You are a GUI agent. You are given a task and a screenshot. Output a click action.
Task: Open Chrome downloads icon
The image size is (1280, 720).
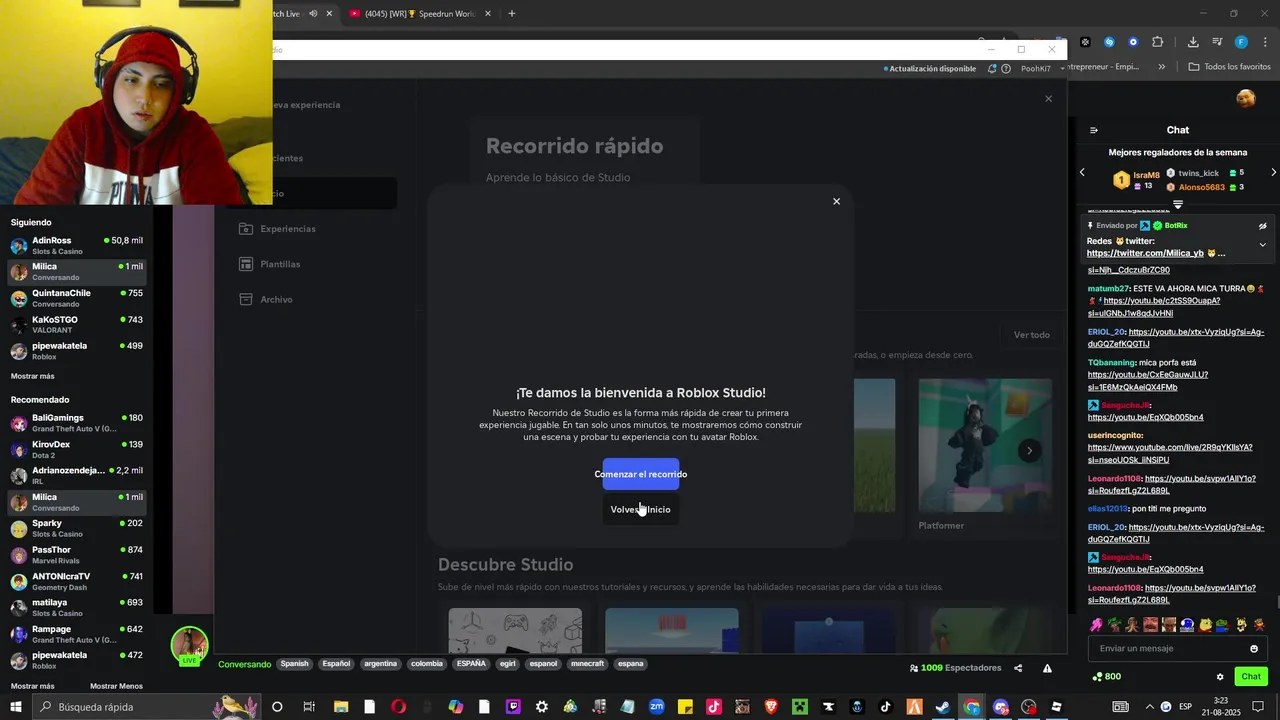1193,42
